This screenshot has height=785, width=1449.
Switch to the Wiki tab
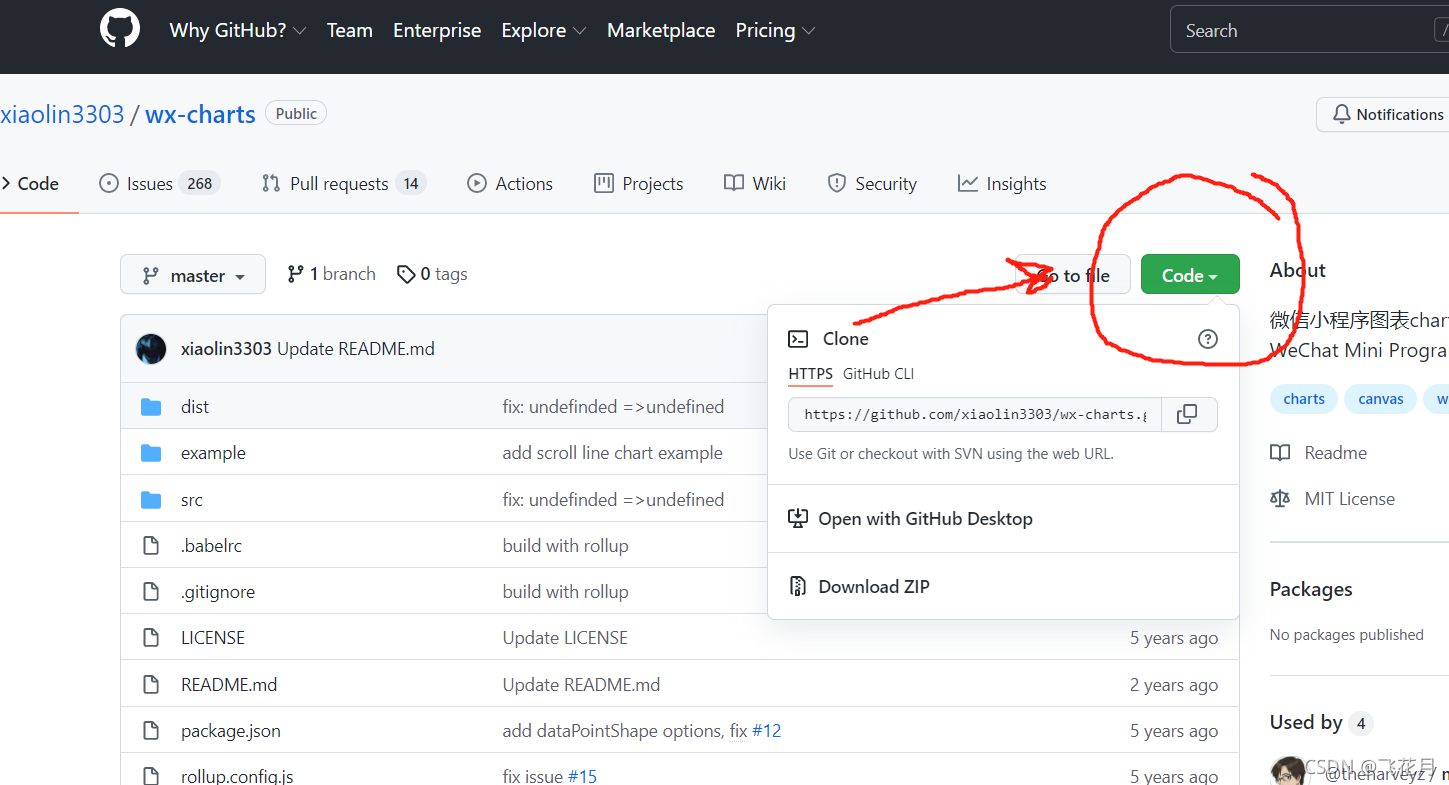(x=755, y=184)
